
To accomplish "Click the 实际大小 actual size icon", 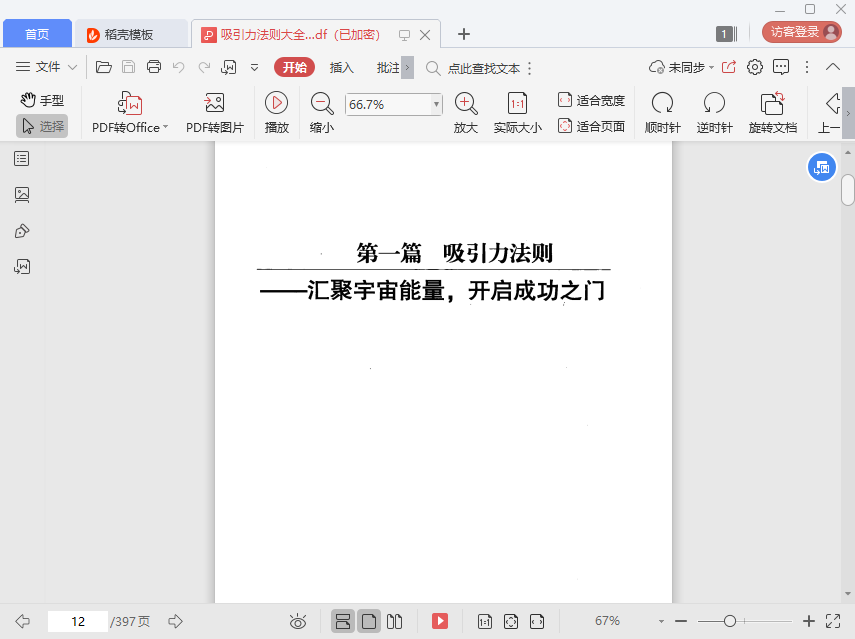I will 517,103.
